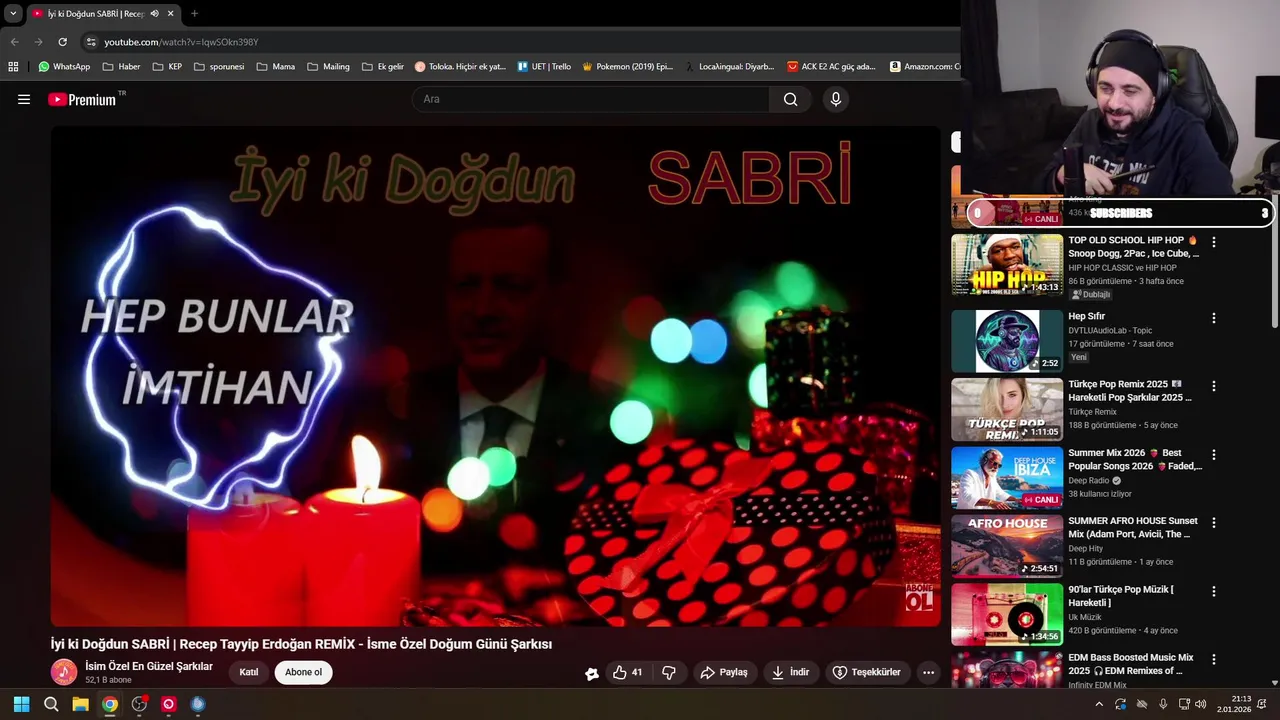Open the Windows Start menu
The height and width of the screenshot is (720, 1280).
click(x=22, y=704)
